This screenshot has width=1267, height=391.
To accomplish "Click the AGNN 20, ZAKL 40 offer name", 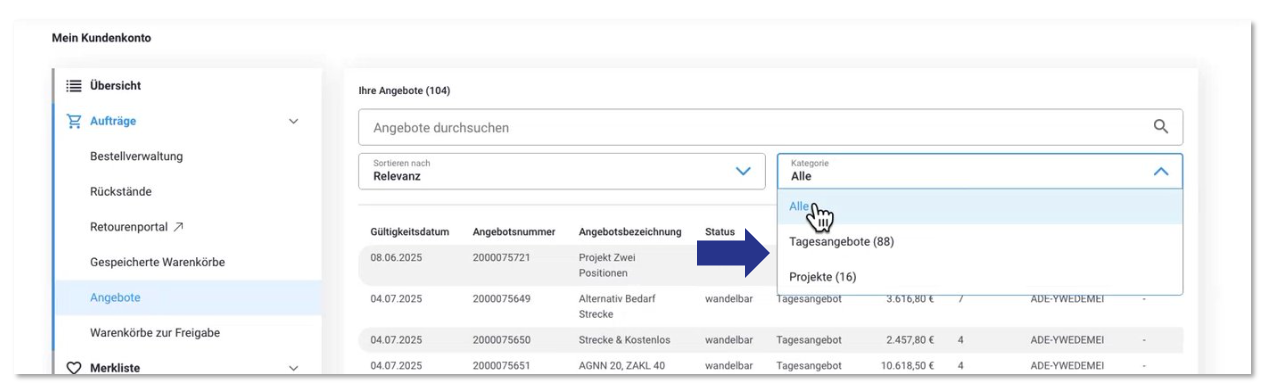I will point(622,366).
